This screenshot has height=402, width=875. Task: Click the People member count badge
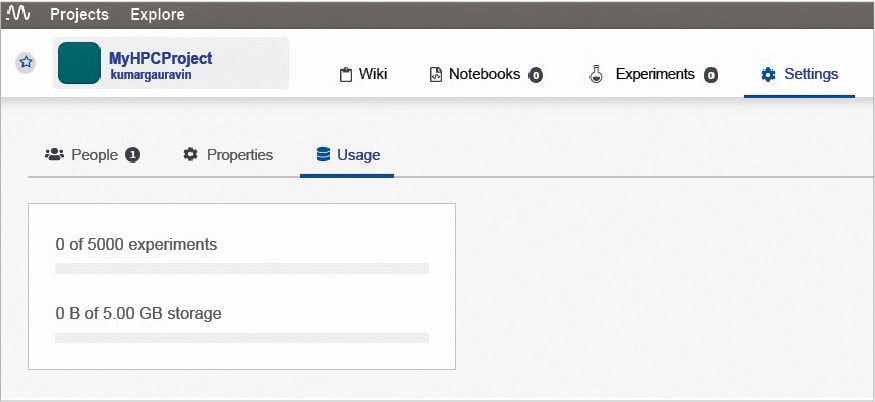tap(132, 155)
